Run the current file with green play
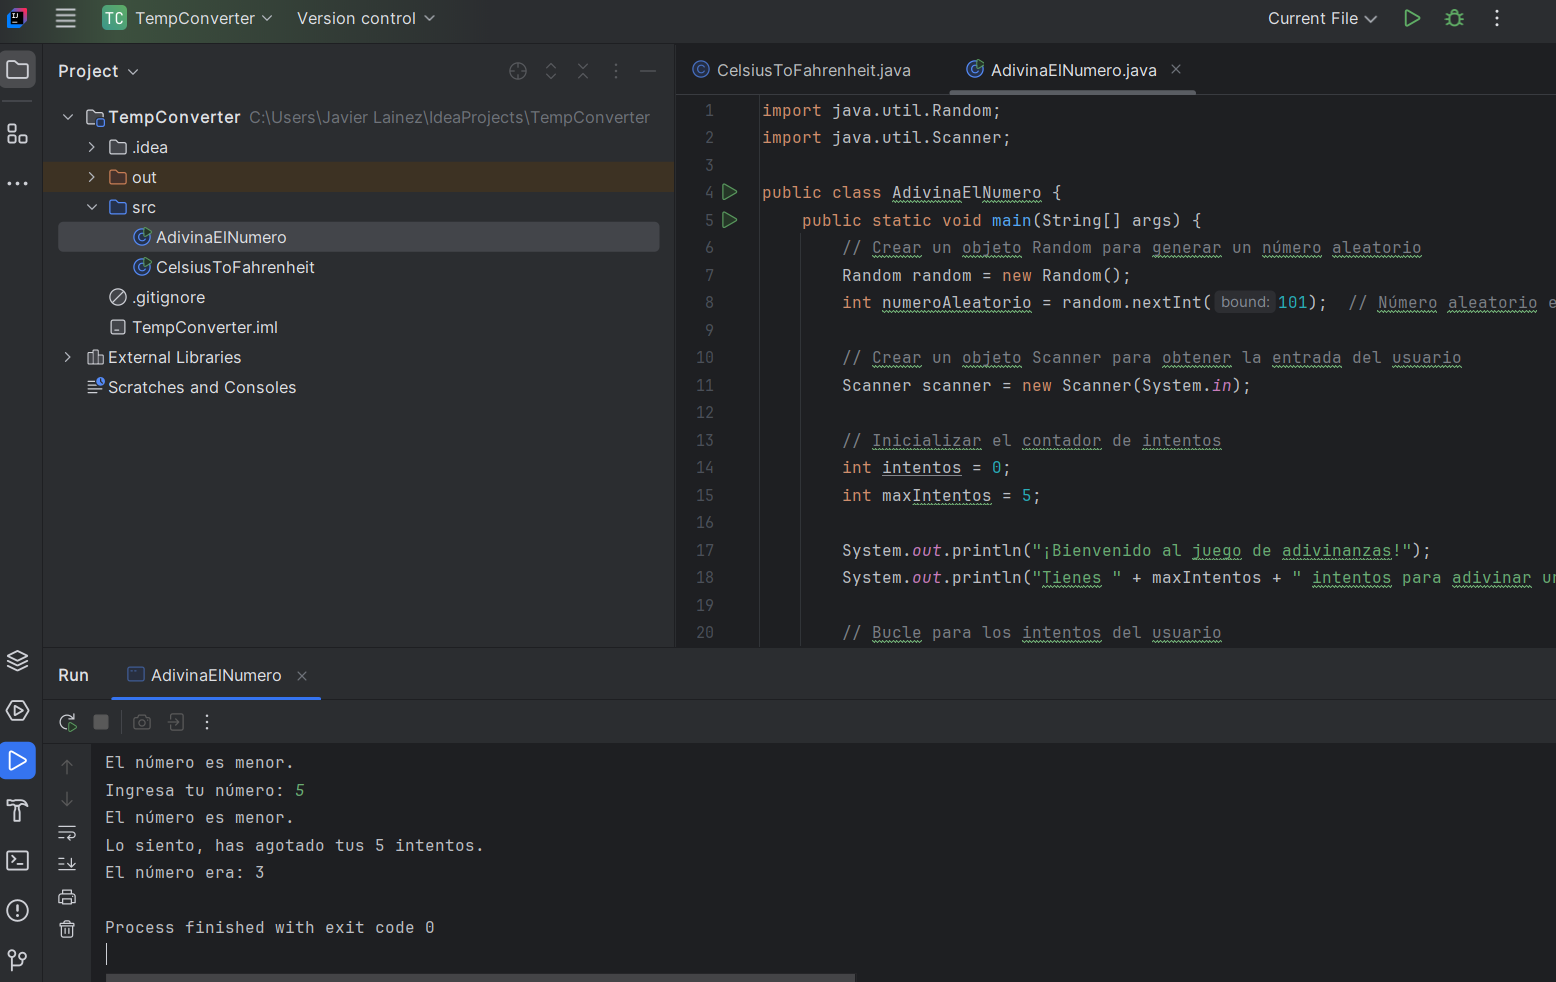 click(x=1412, y=18)
